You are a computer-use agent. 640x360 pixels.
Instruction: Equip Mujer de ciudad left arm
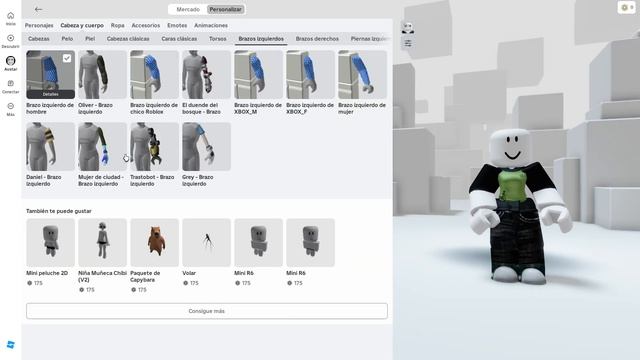102,147
